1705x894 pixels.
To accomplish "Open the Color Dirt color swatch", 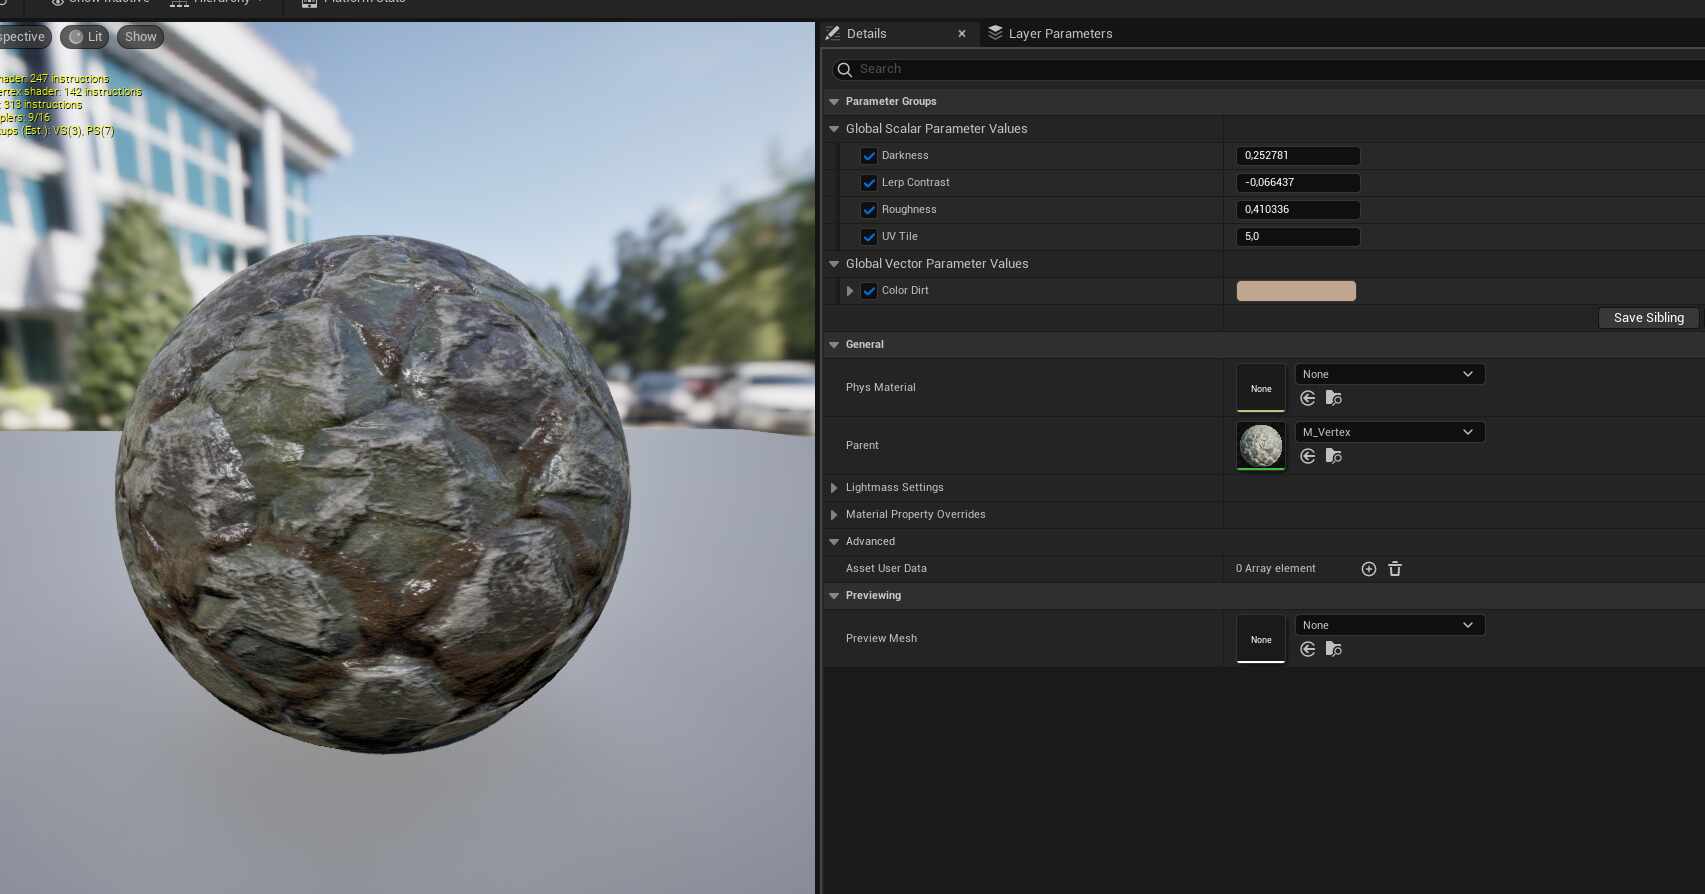I will coord(1296,291).
